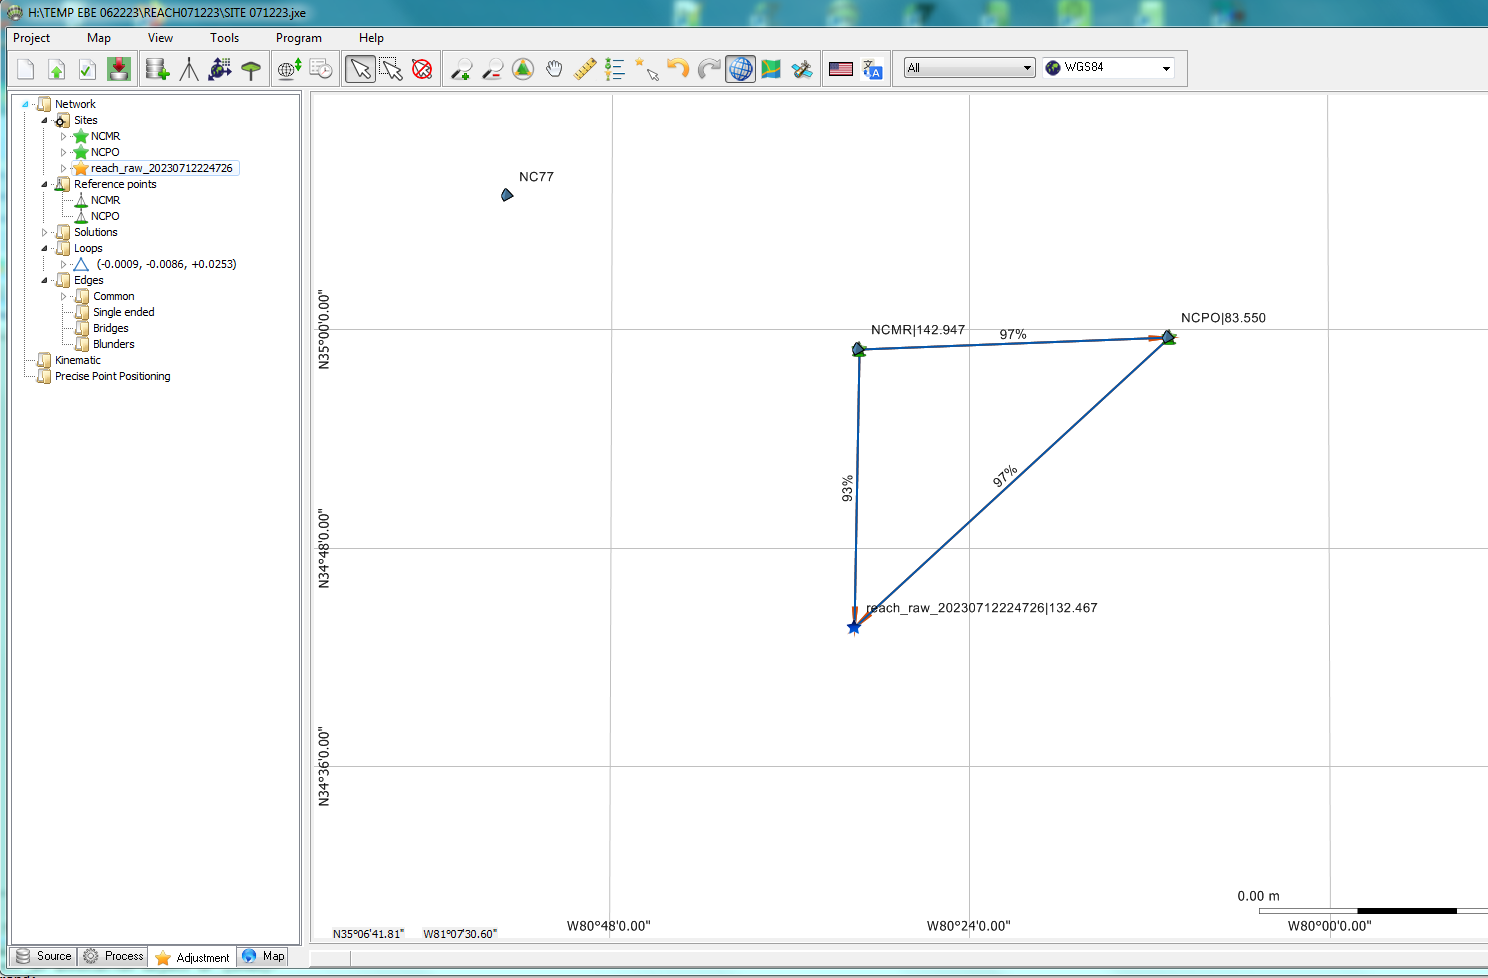
Task: Switch to the Adjustment tab
Action: pos(193,957)
